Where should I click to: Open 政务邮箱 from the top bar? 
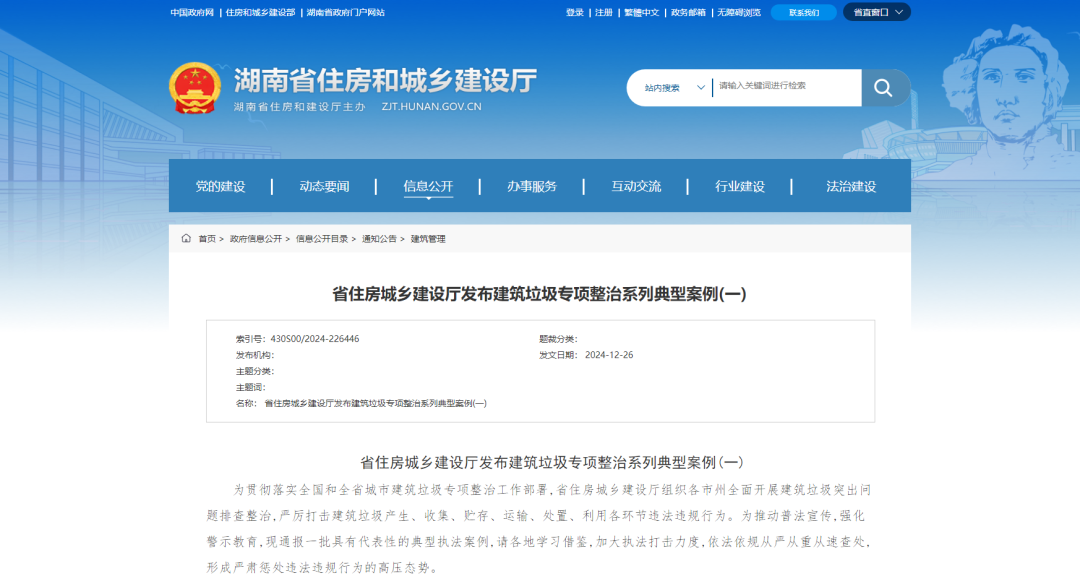pyautogui.click(x=687, y=13)
